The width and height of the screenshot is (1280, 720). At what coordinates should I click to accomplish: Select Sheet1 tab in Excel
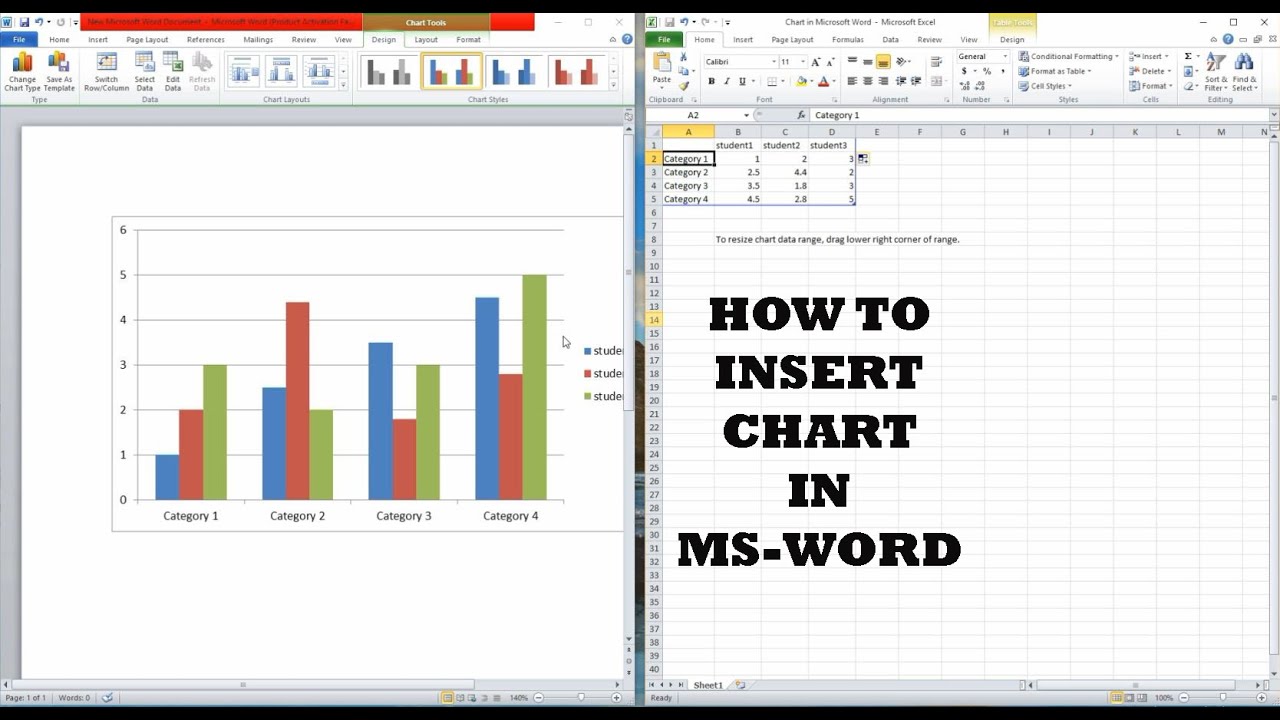708,685
